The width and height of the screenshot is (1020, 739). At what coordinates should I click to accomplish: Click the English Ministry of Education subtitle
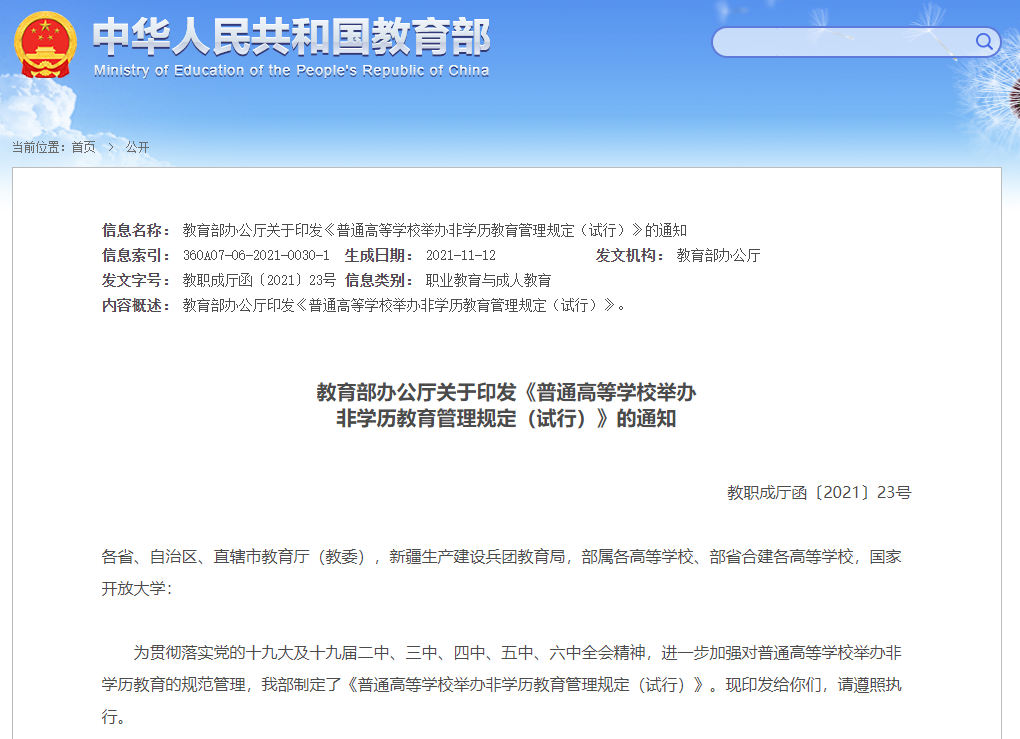coord(291,71)
